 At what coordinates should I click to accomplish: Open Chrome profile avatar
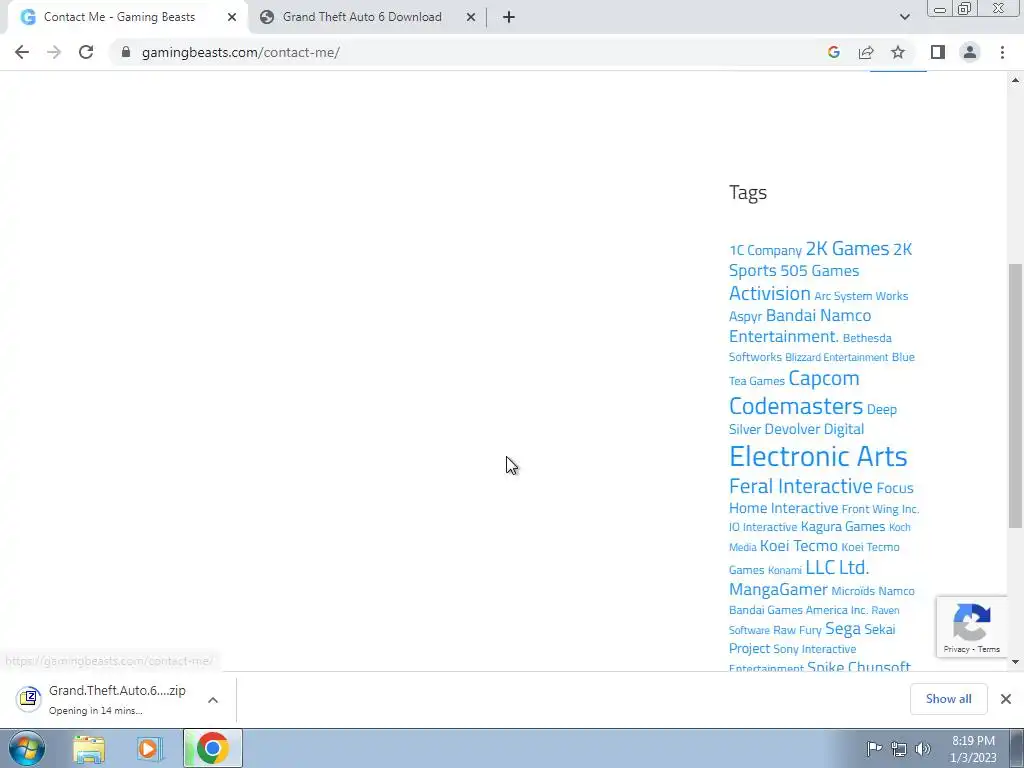pyautogui.click(x=970, y=52)
